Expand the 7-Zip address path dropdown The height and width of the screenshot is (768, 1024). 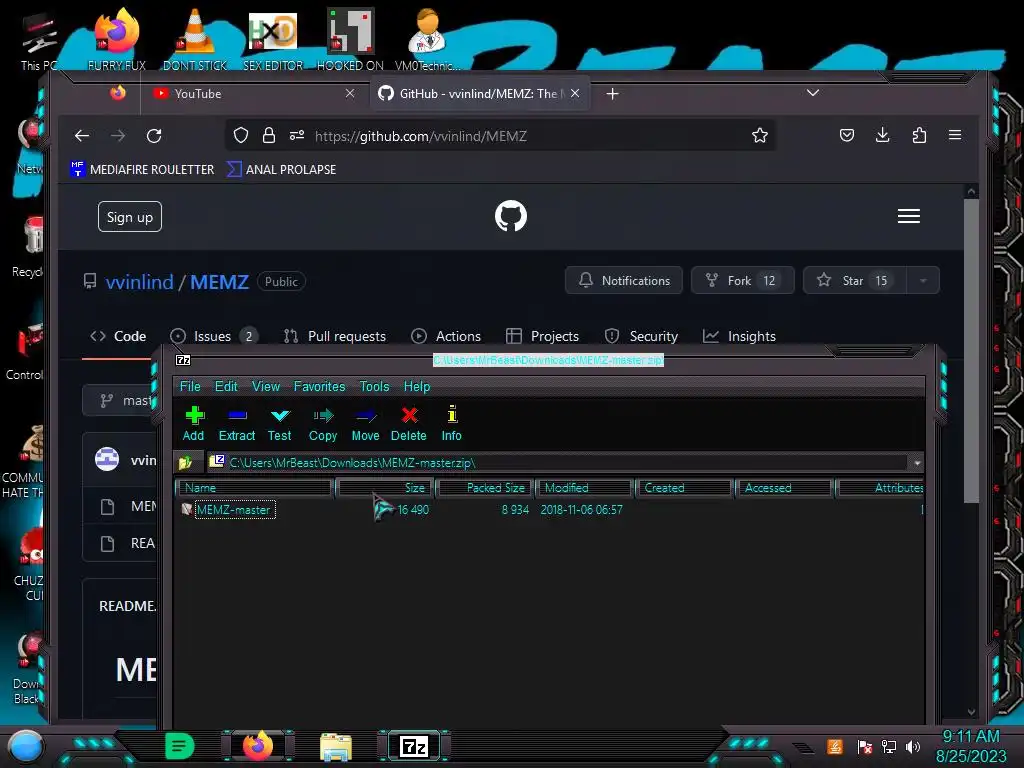coord(917,462)
